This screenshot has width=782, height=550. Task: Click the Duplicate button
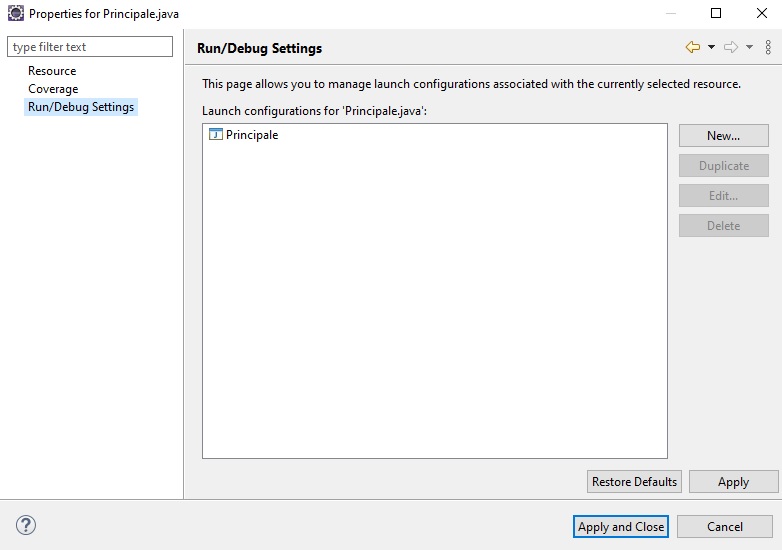723,166
